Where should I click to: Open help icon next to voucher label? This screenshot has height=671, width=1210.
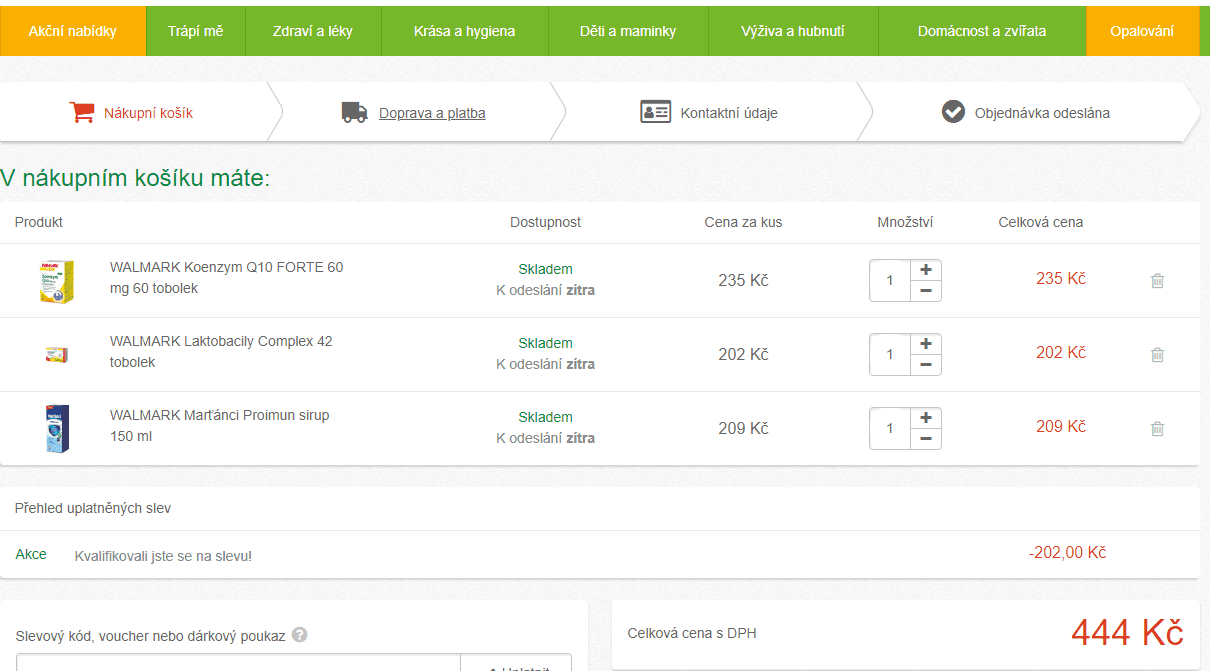point(299,635)
